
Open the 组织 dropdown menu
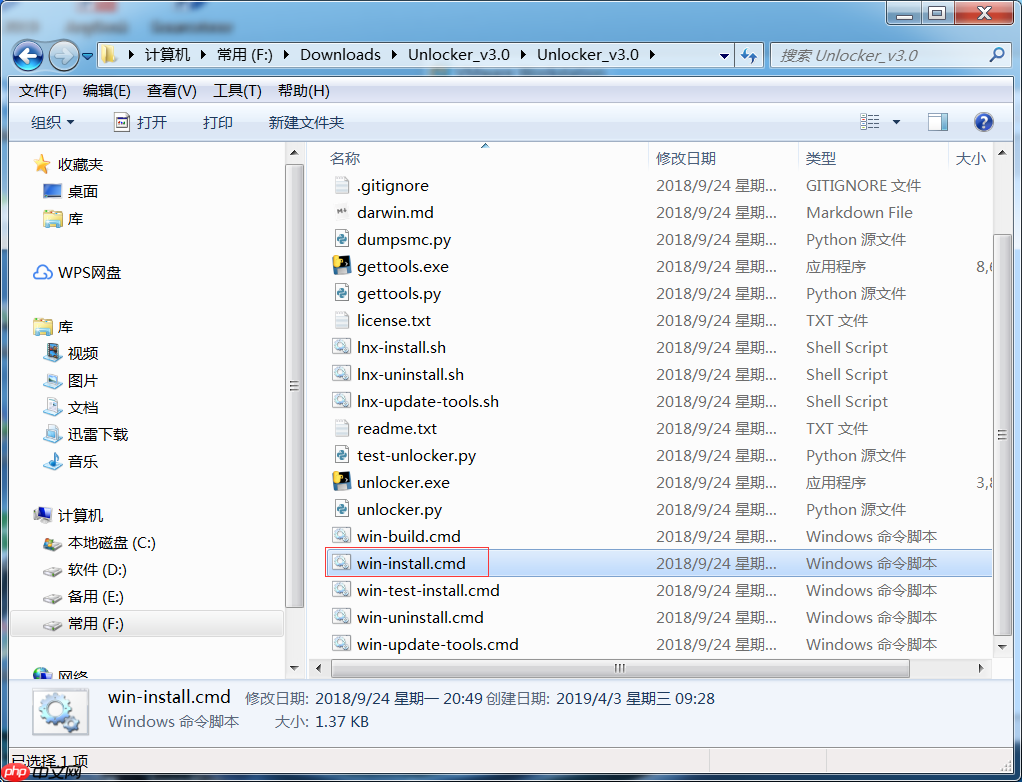point(51,122)
